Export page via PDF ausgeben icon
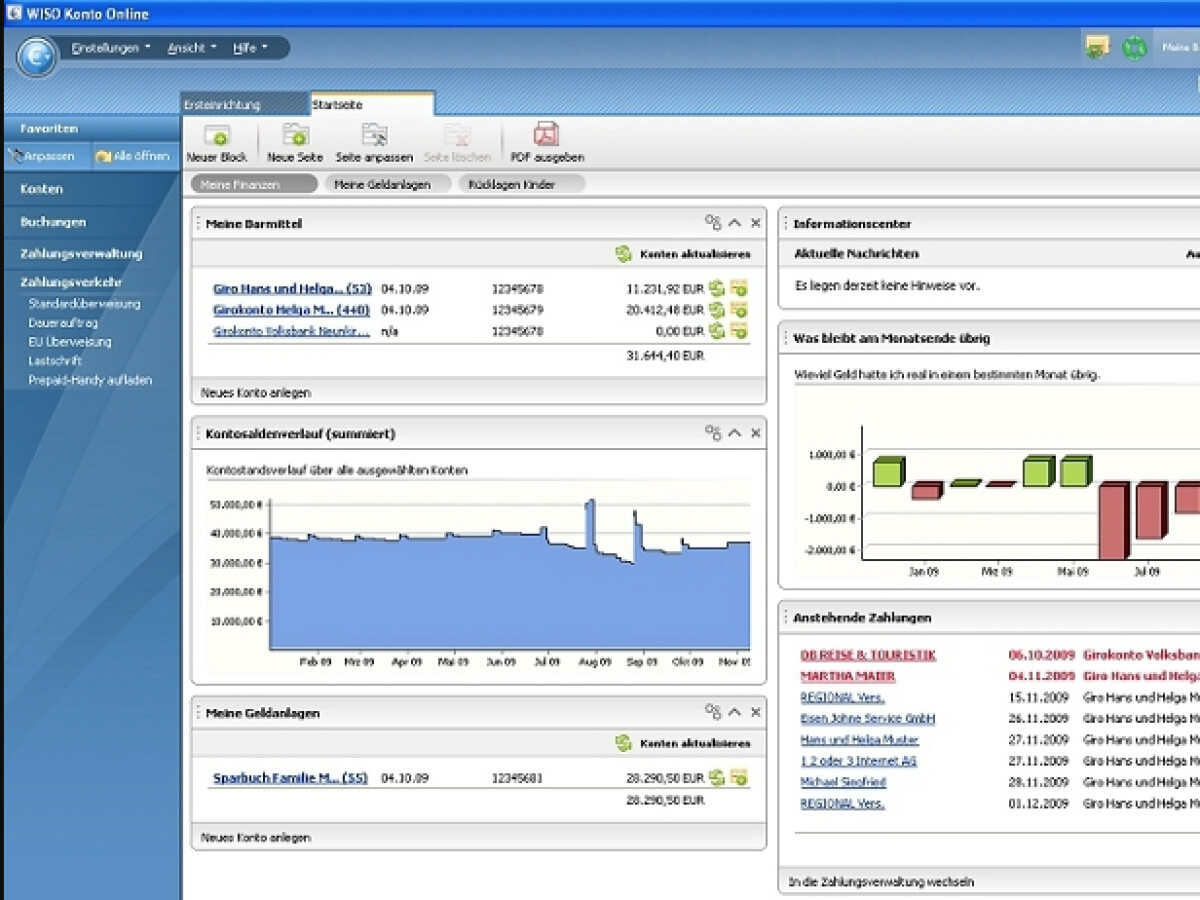 (546, 136)
